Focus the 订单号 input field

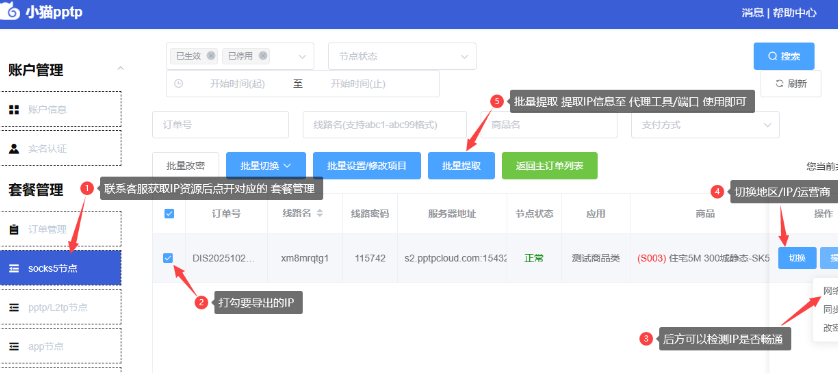pyautogui.click(x=220, y=125)
